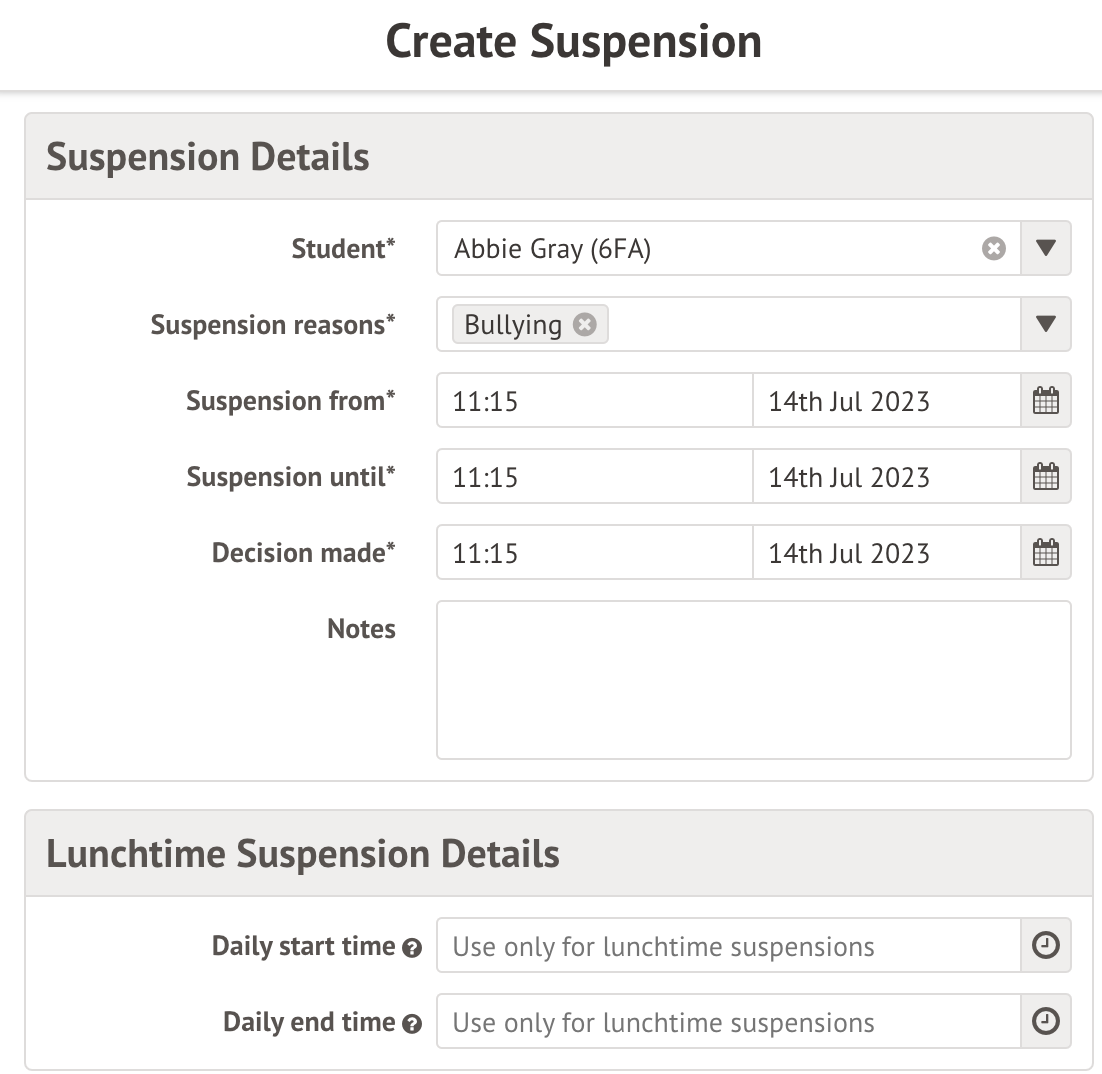Click inside the Notes text area
1102x1074 pixels.
click(754, 680)
